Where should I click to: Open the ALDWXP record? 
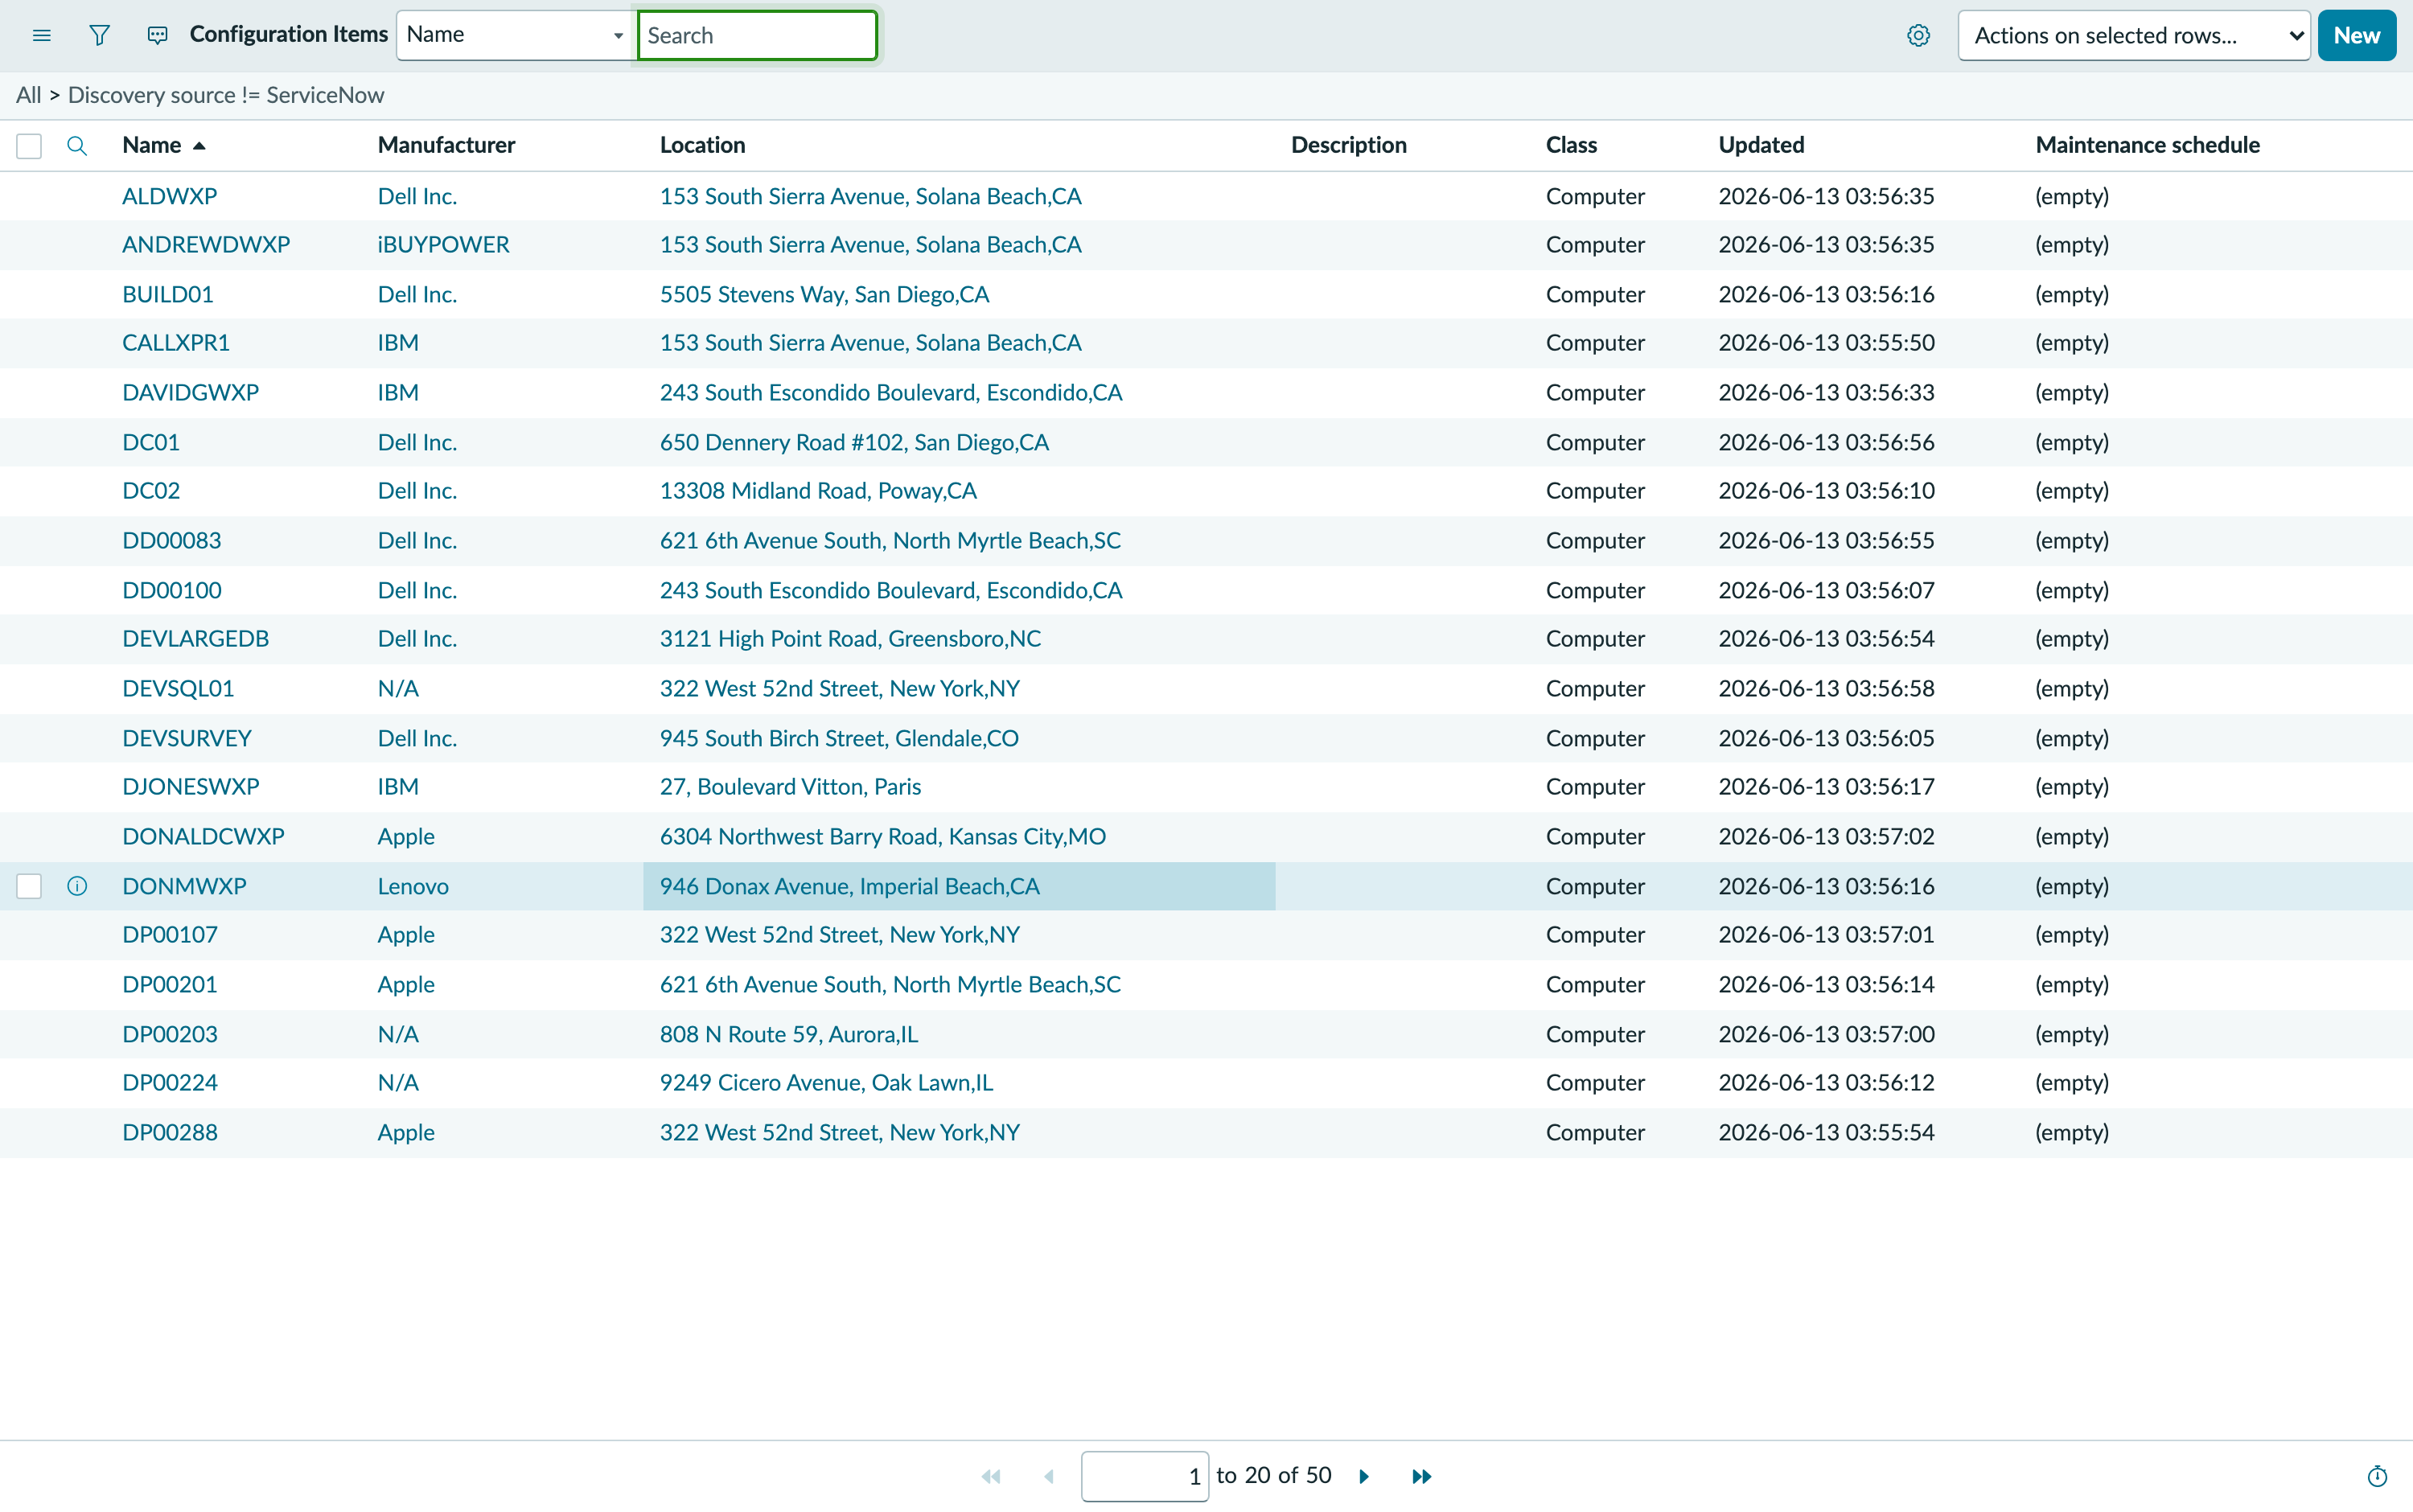(169, 196)
